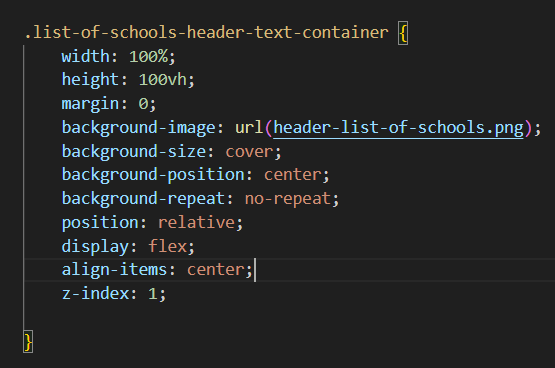The height and width of the screenshot is (368, 555).
Task: Click the position property on the relative line
Action: click(x=100, y=223)
